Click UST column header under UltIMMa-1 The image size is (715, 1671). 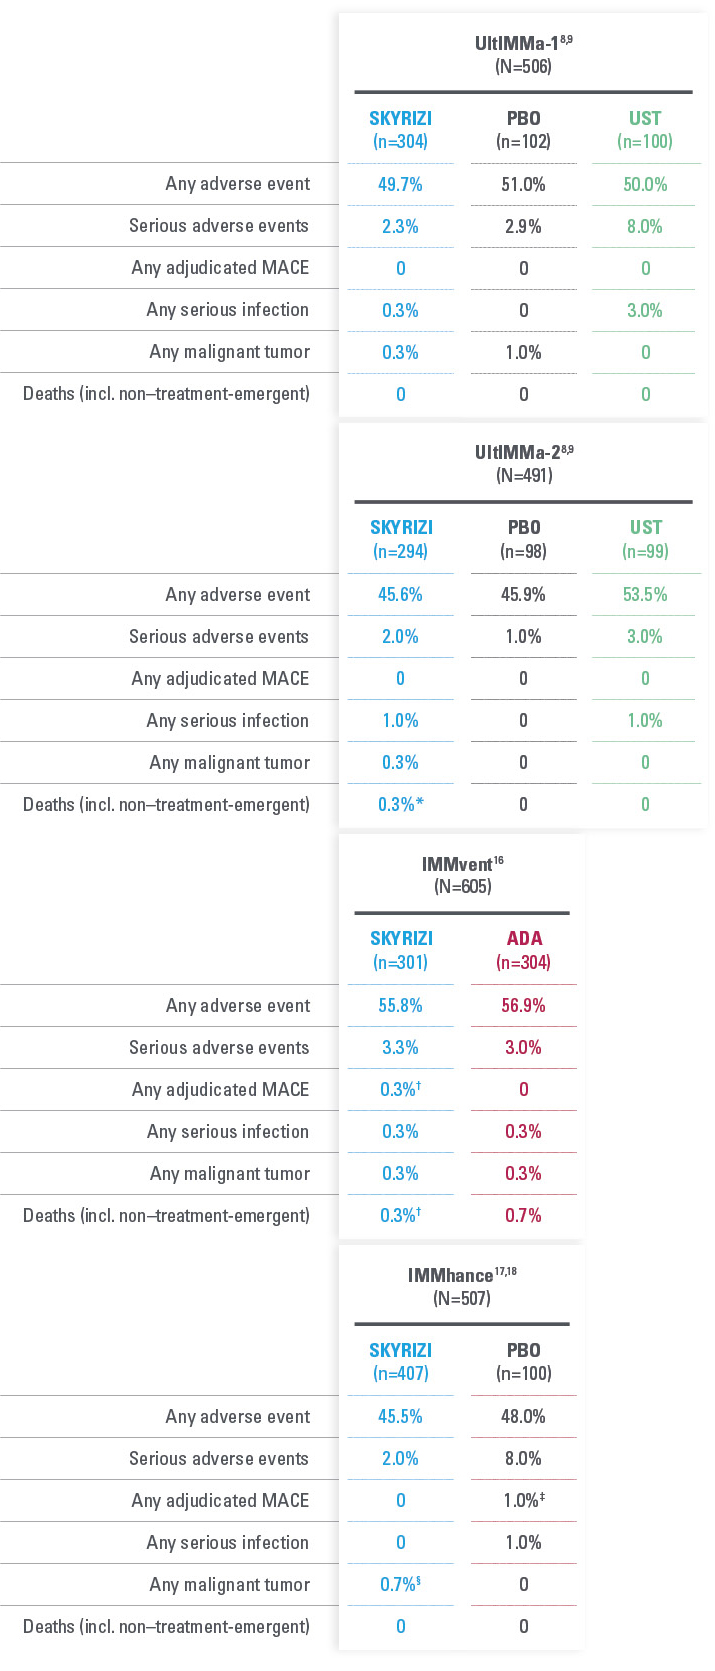(645, 118)
